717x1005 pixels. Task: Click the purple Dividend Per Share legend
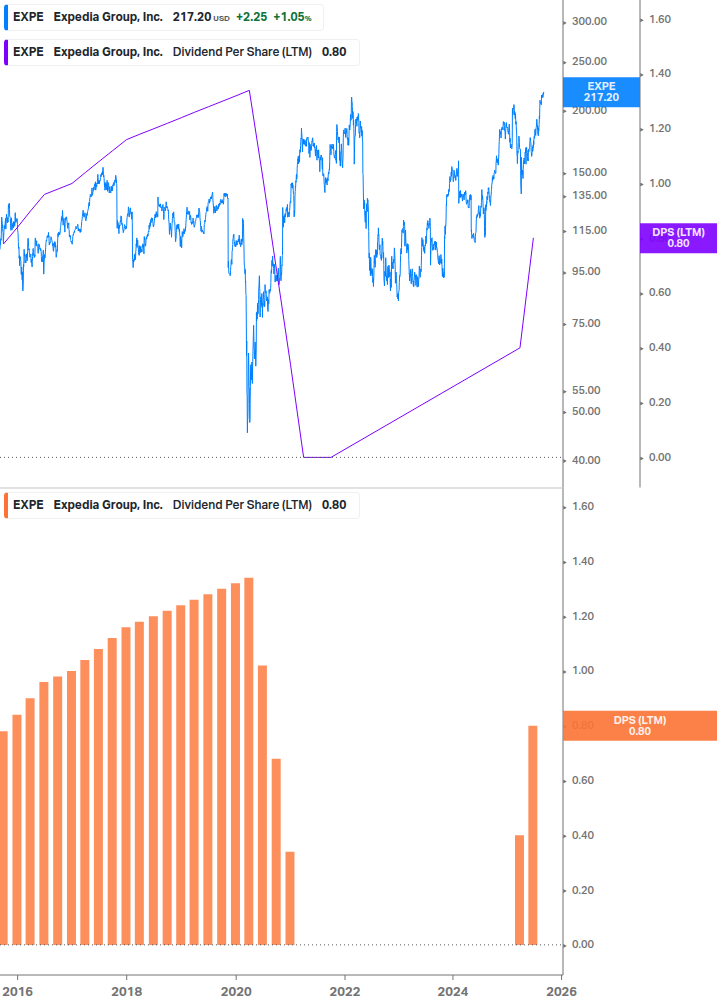(x=181, y=53)
